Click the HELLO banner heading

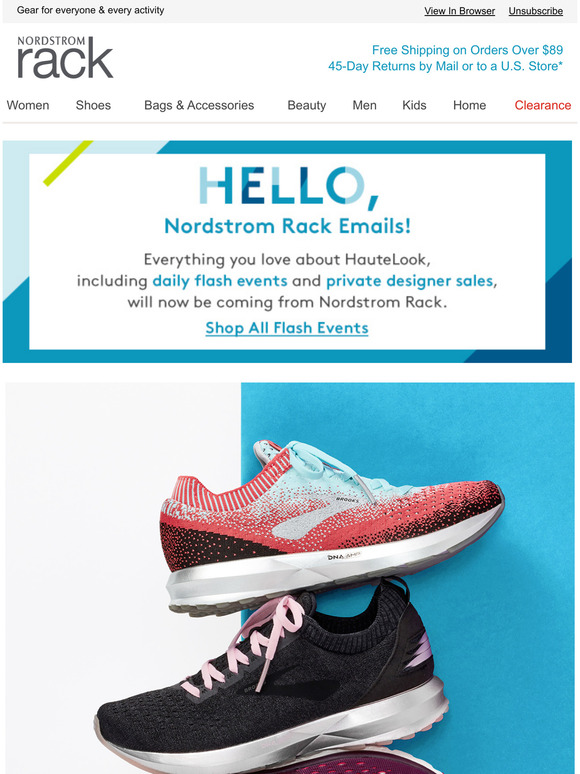point(289,187)
